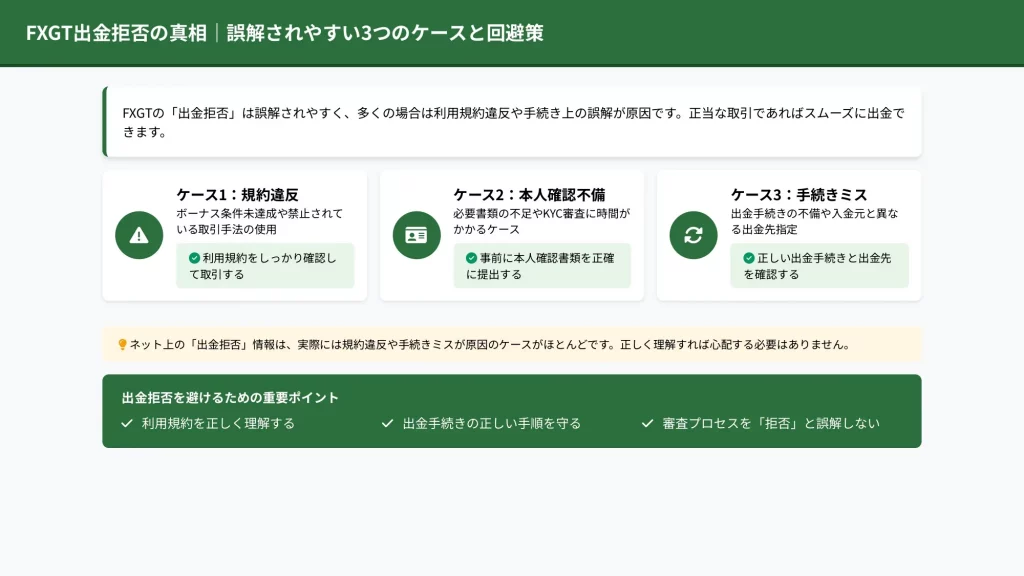Click the ケース2：本人確認不備 heading
The image size is (1024, 576).
click(529, 195)
